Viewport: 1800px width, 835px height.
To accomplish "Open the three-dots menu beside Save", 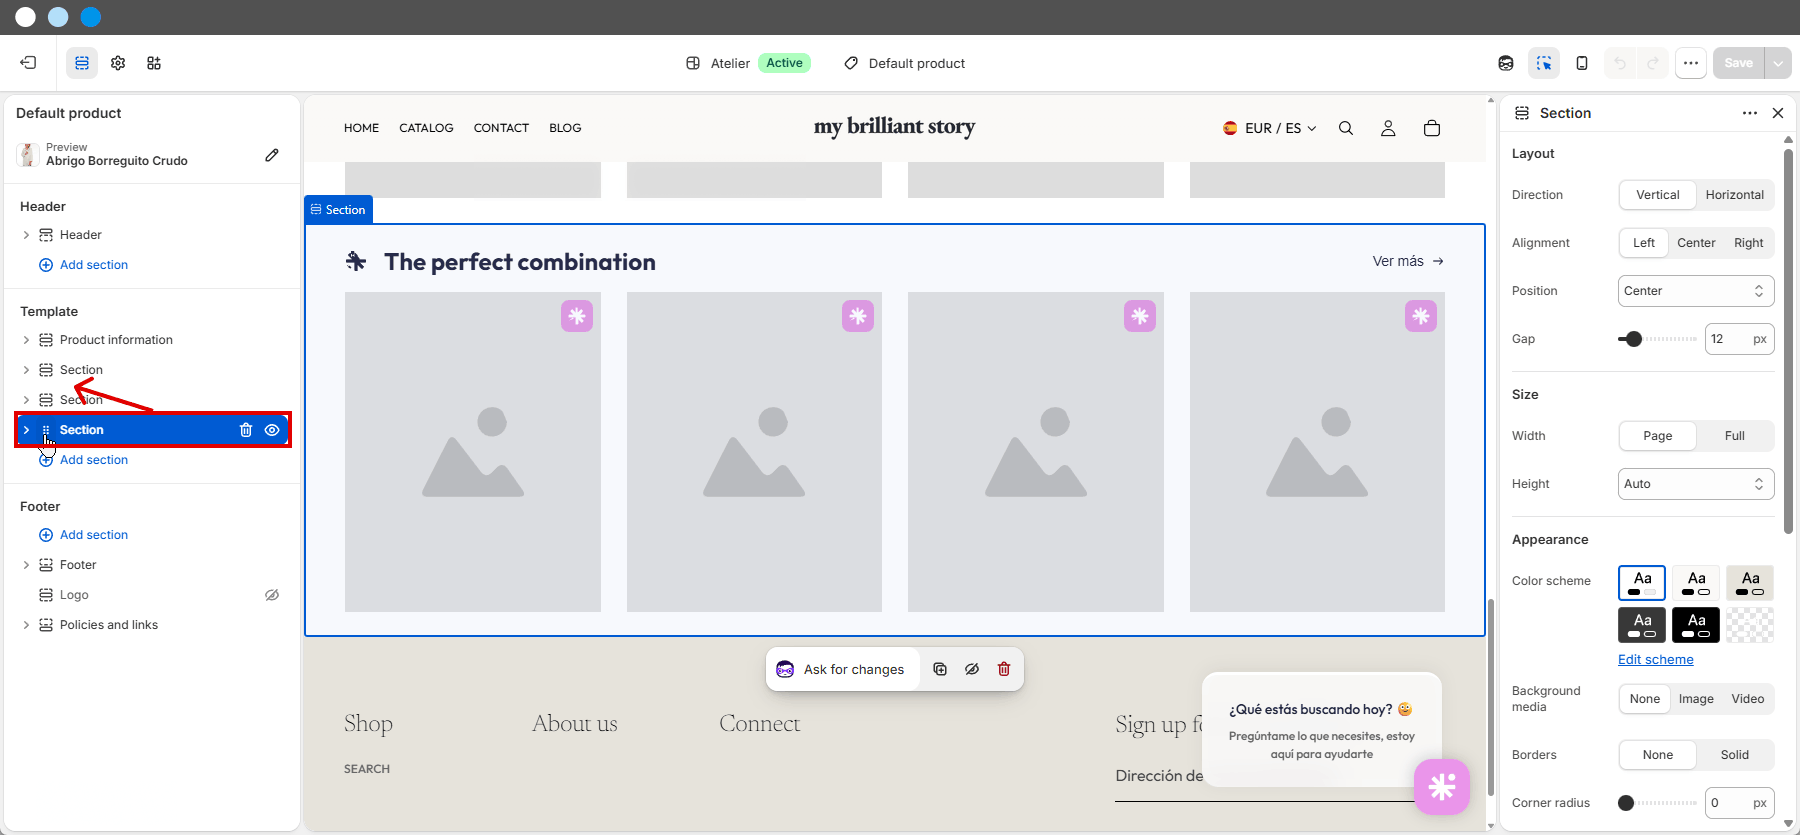I will (1691, 63).
